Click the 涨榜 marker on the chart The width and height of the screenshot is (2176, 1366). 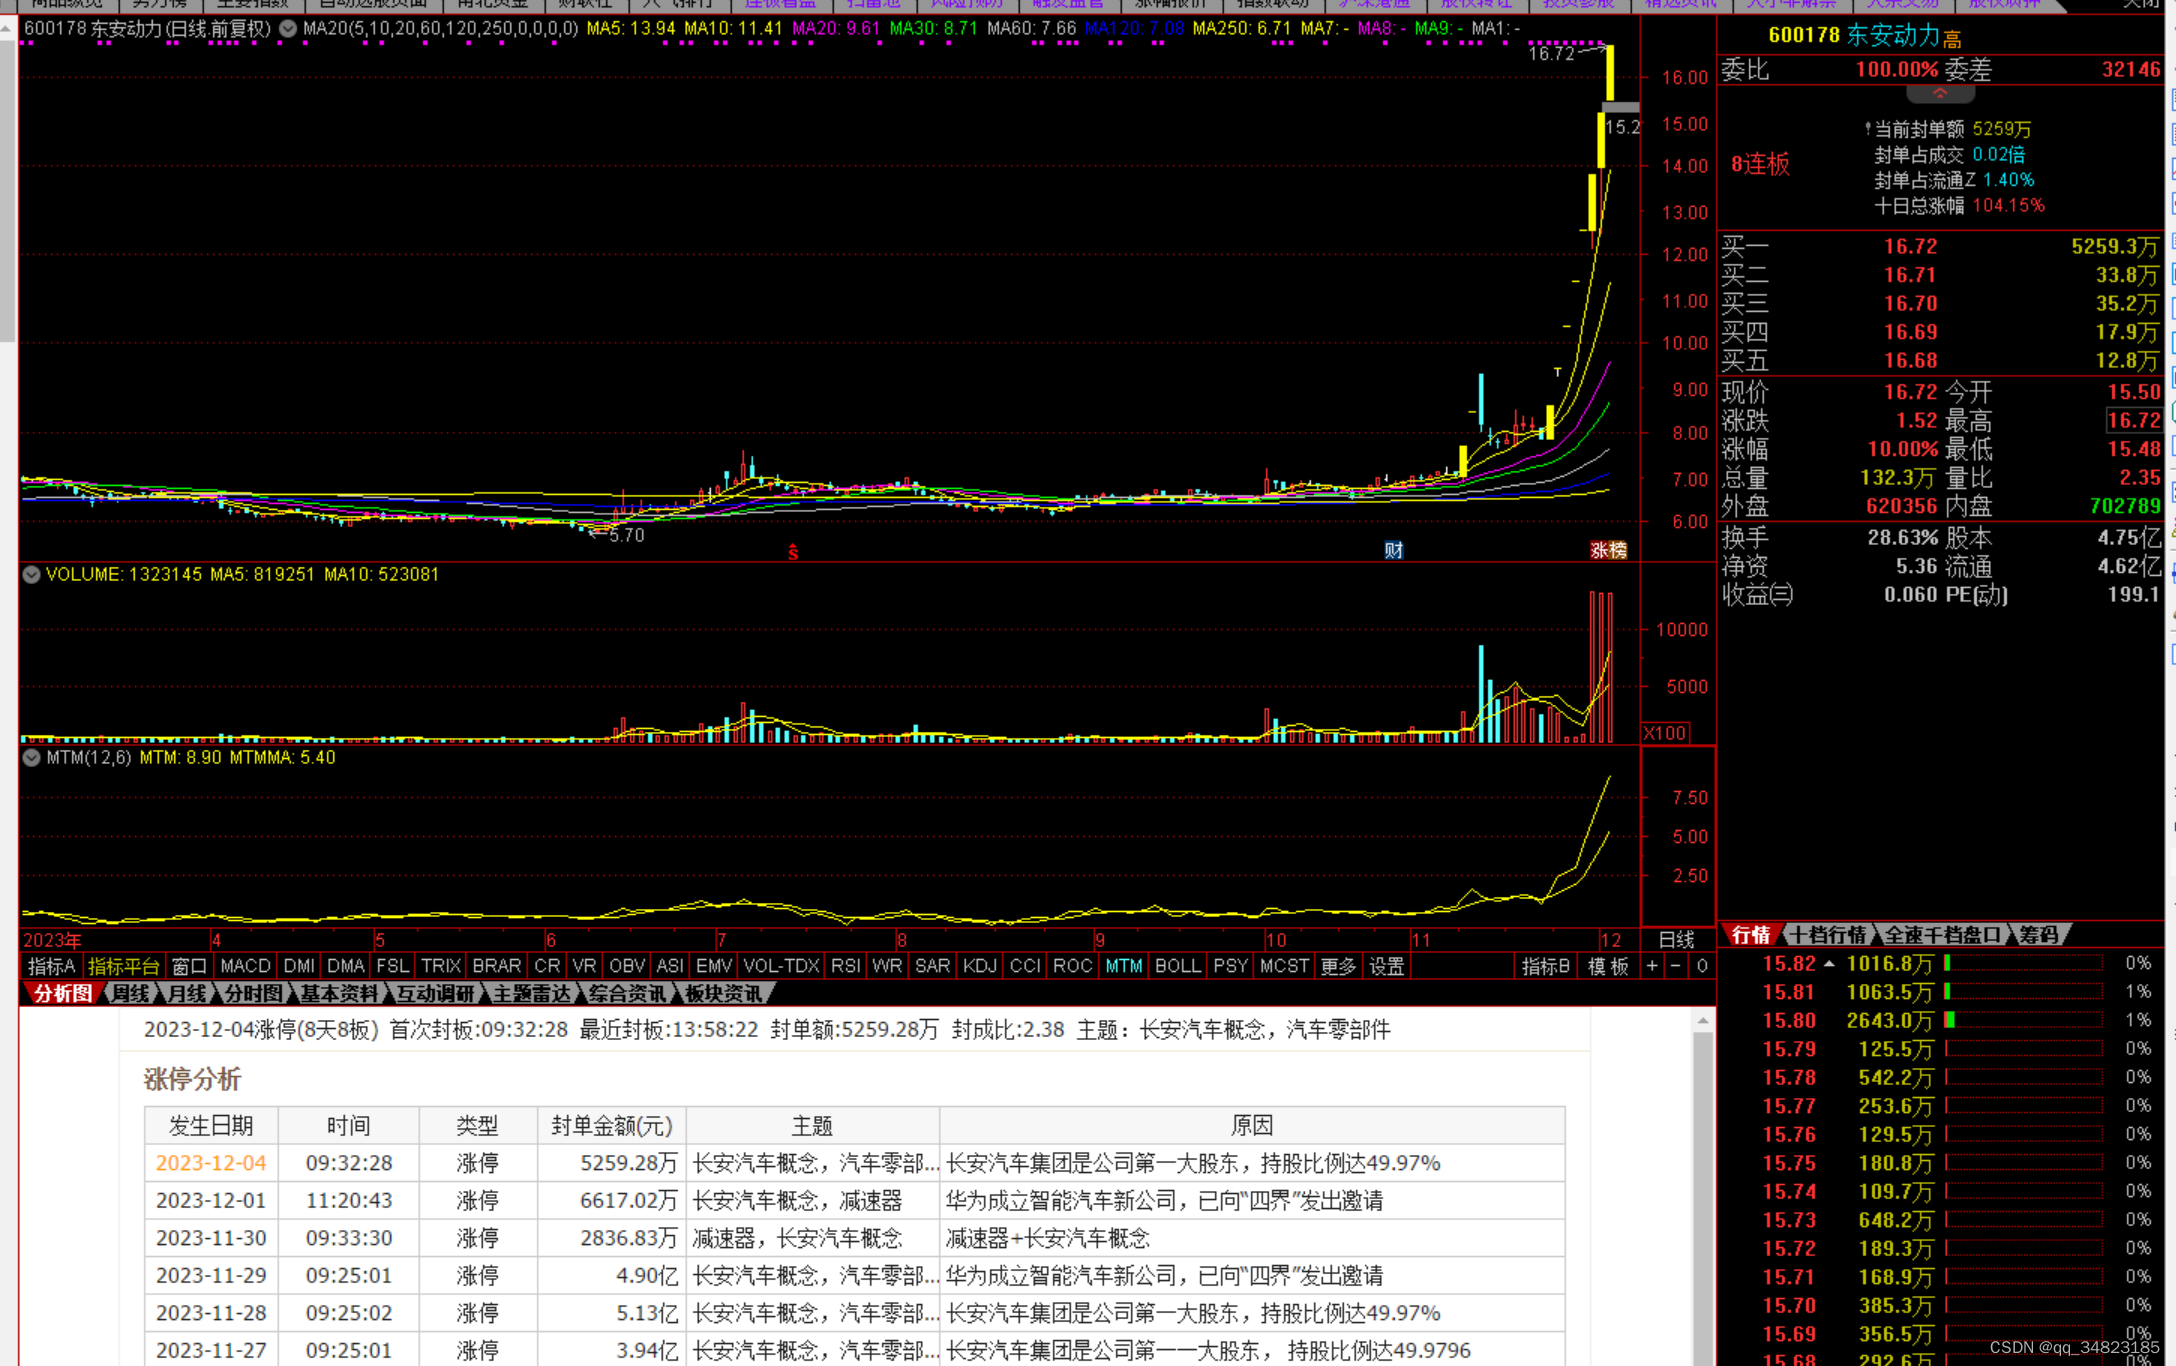pyautogui.click(x=1608, y=550)
